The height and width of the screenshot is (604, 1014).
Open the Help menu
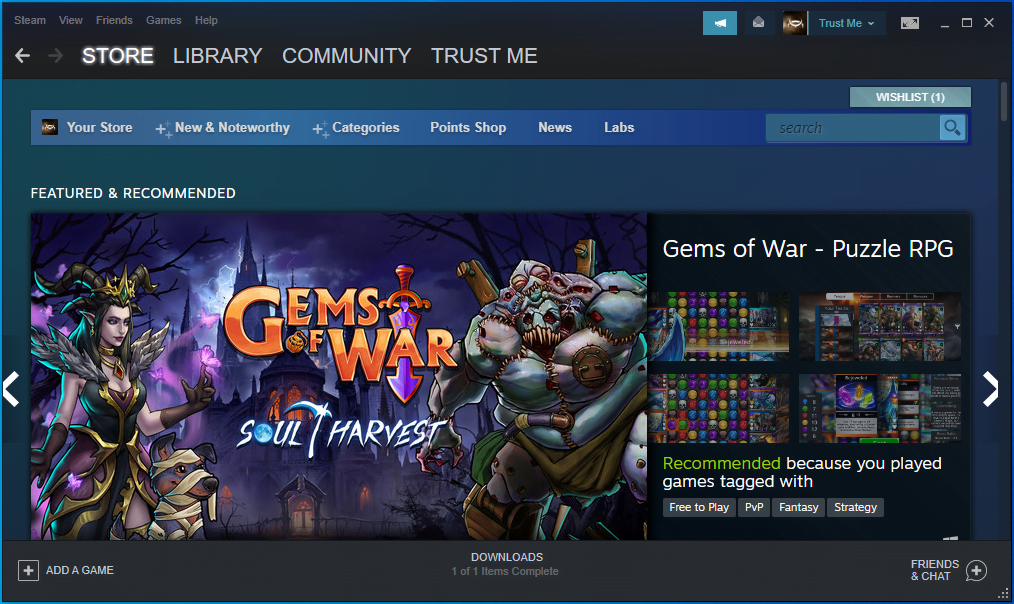click(x=206, y=20)
